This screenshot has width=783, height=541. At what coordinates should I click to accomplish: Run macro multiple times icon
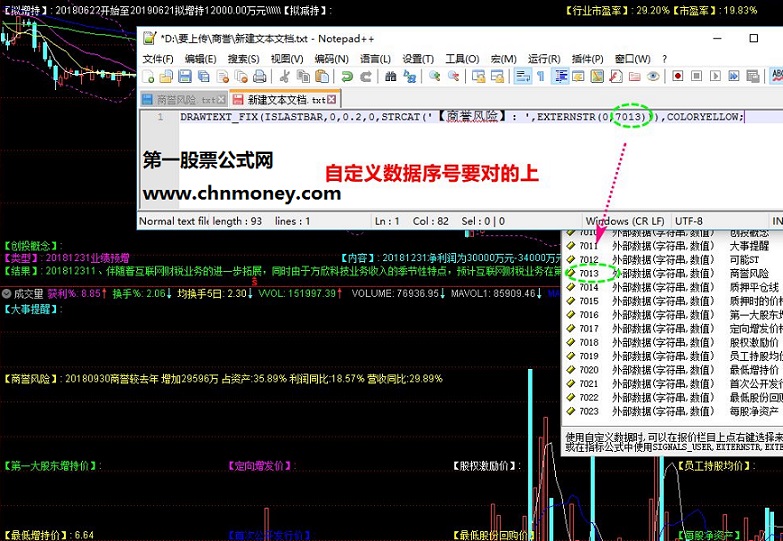tap(734, 76)
